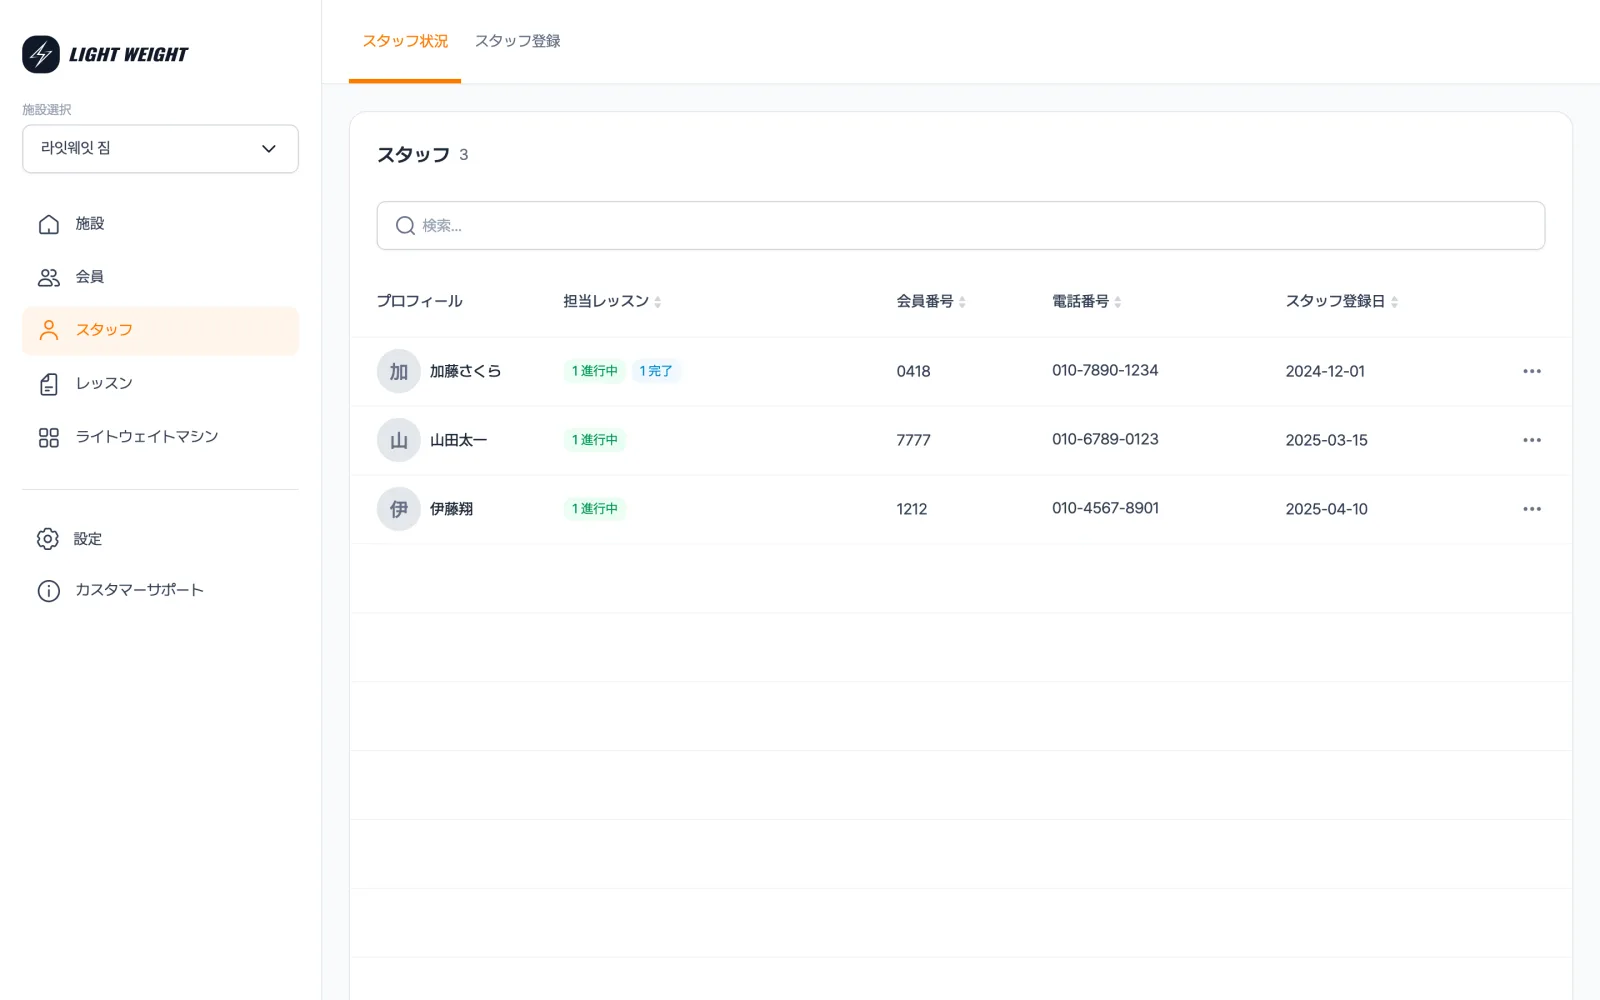
Task: Sort by 担当レッスン column arrows
Action: click(x=658, y=302)
